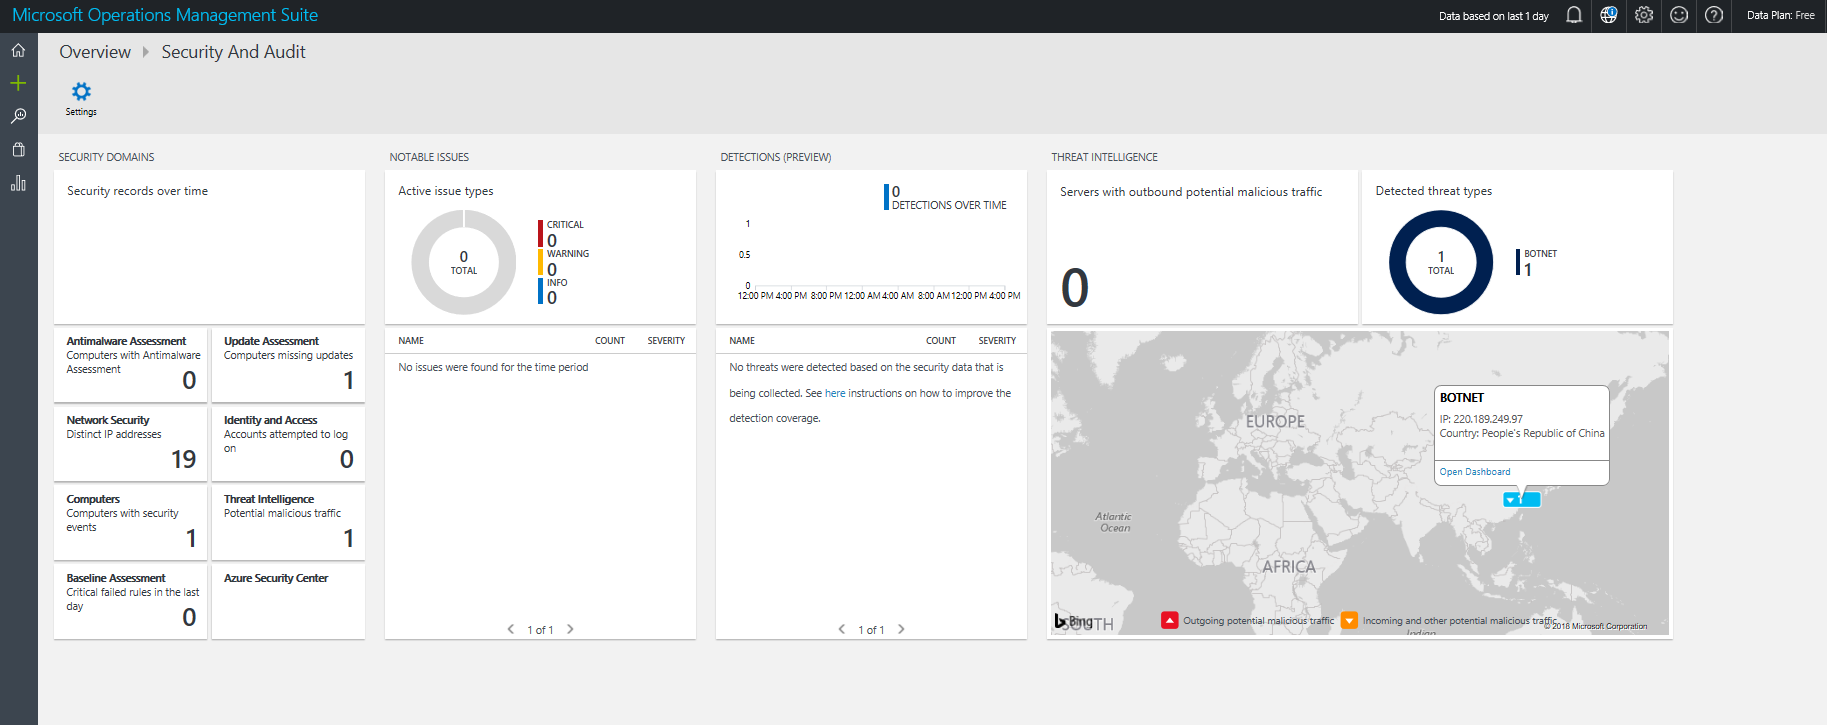Sort Notable Issues by NAME column
1827x725 pixels.
[x=411, y=341]
